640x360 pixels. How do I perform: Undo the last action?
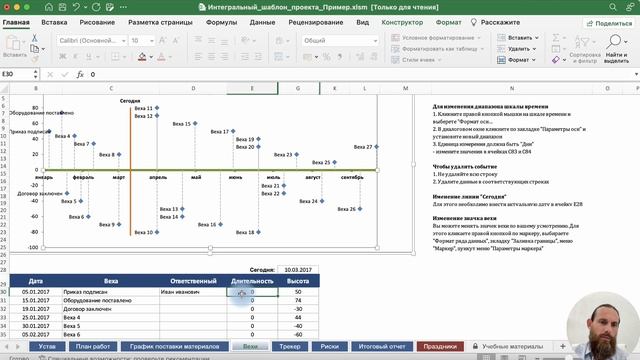coord(76,7)
